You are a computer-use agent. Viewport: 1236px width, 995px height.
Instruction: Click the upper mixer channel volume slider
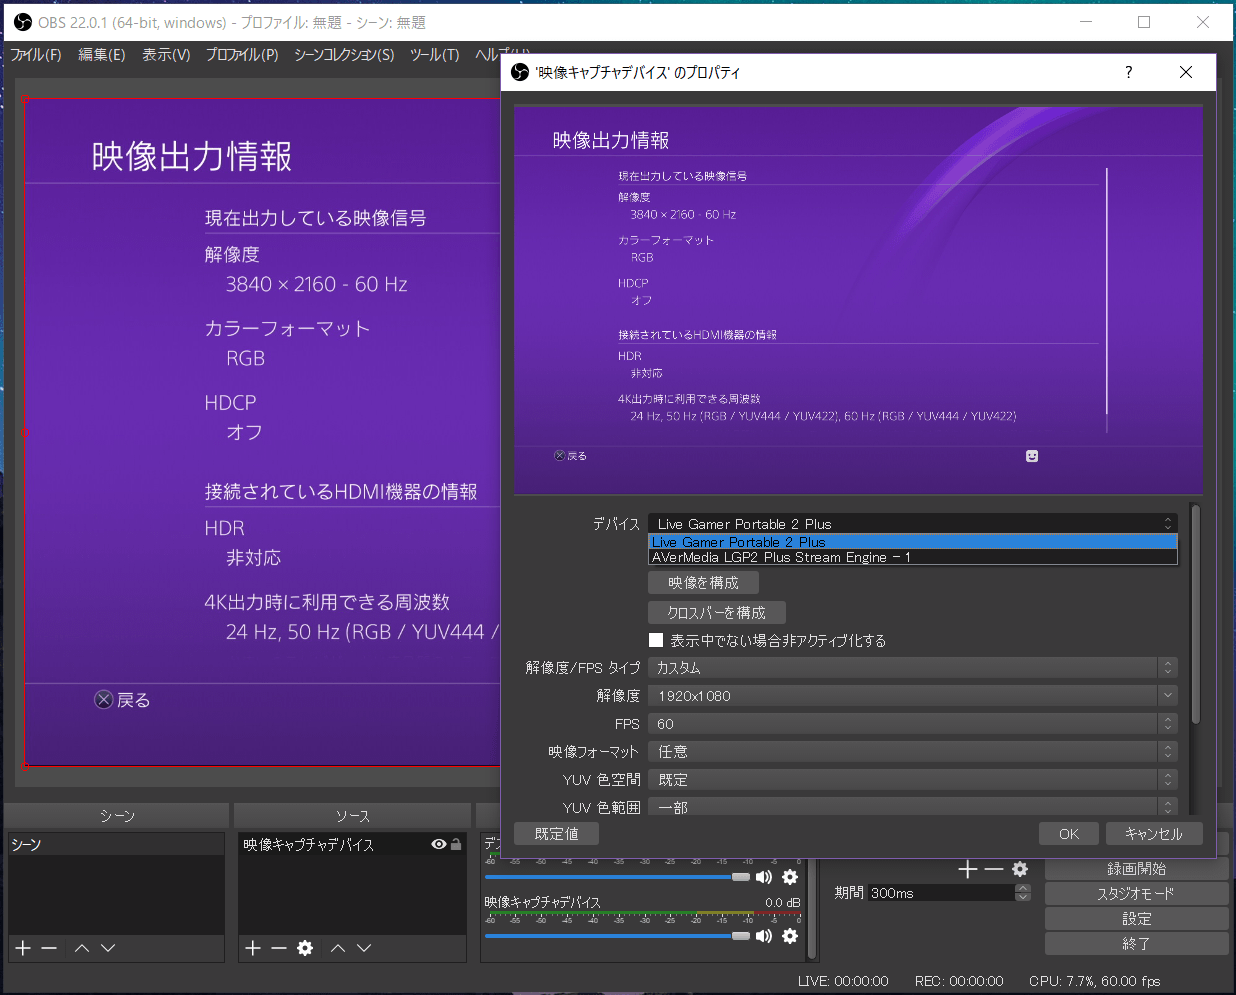point(617,877)
